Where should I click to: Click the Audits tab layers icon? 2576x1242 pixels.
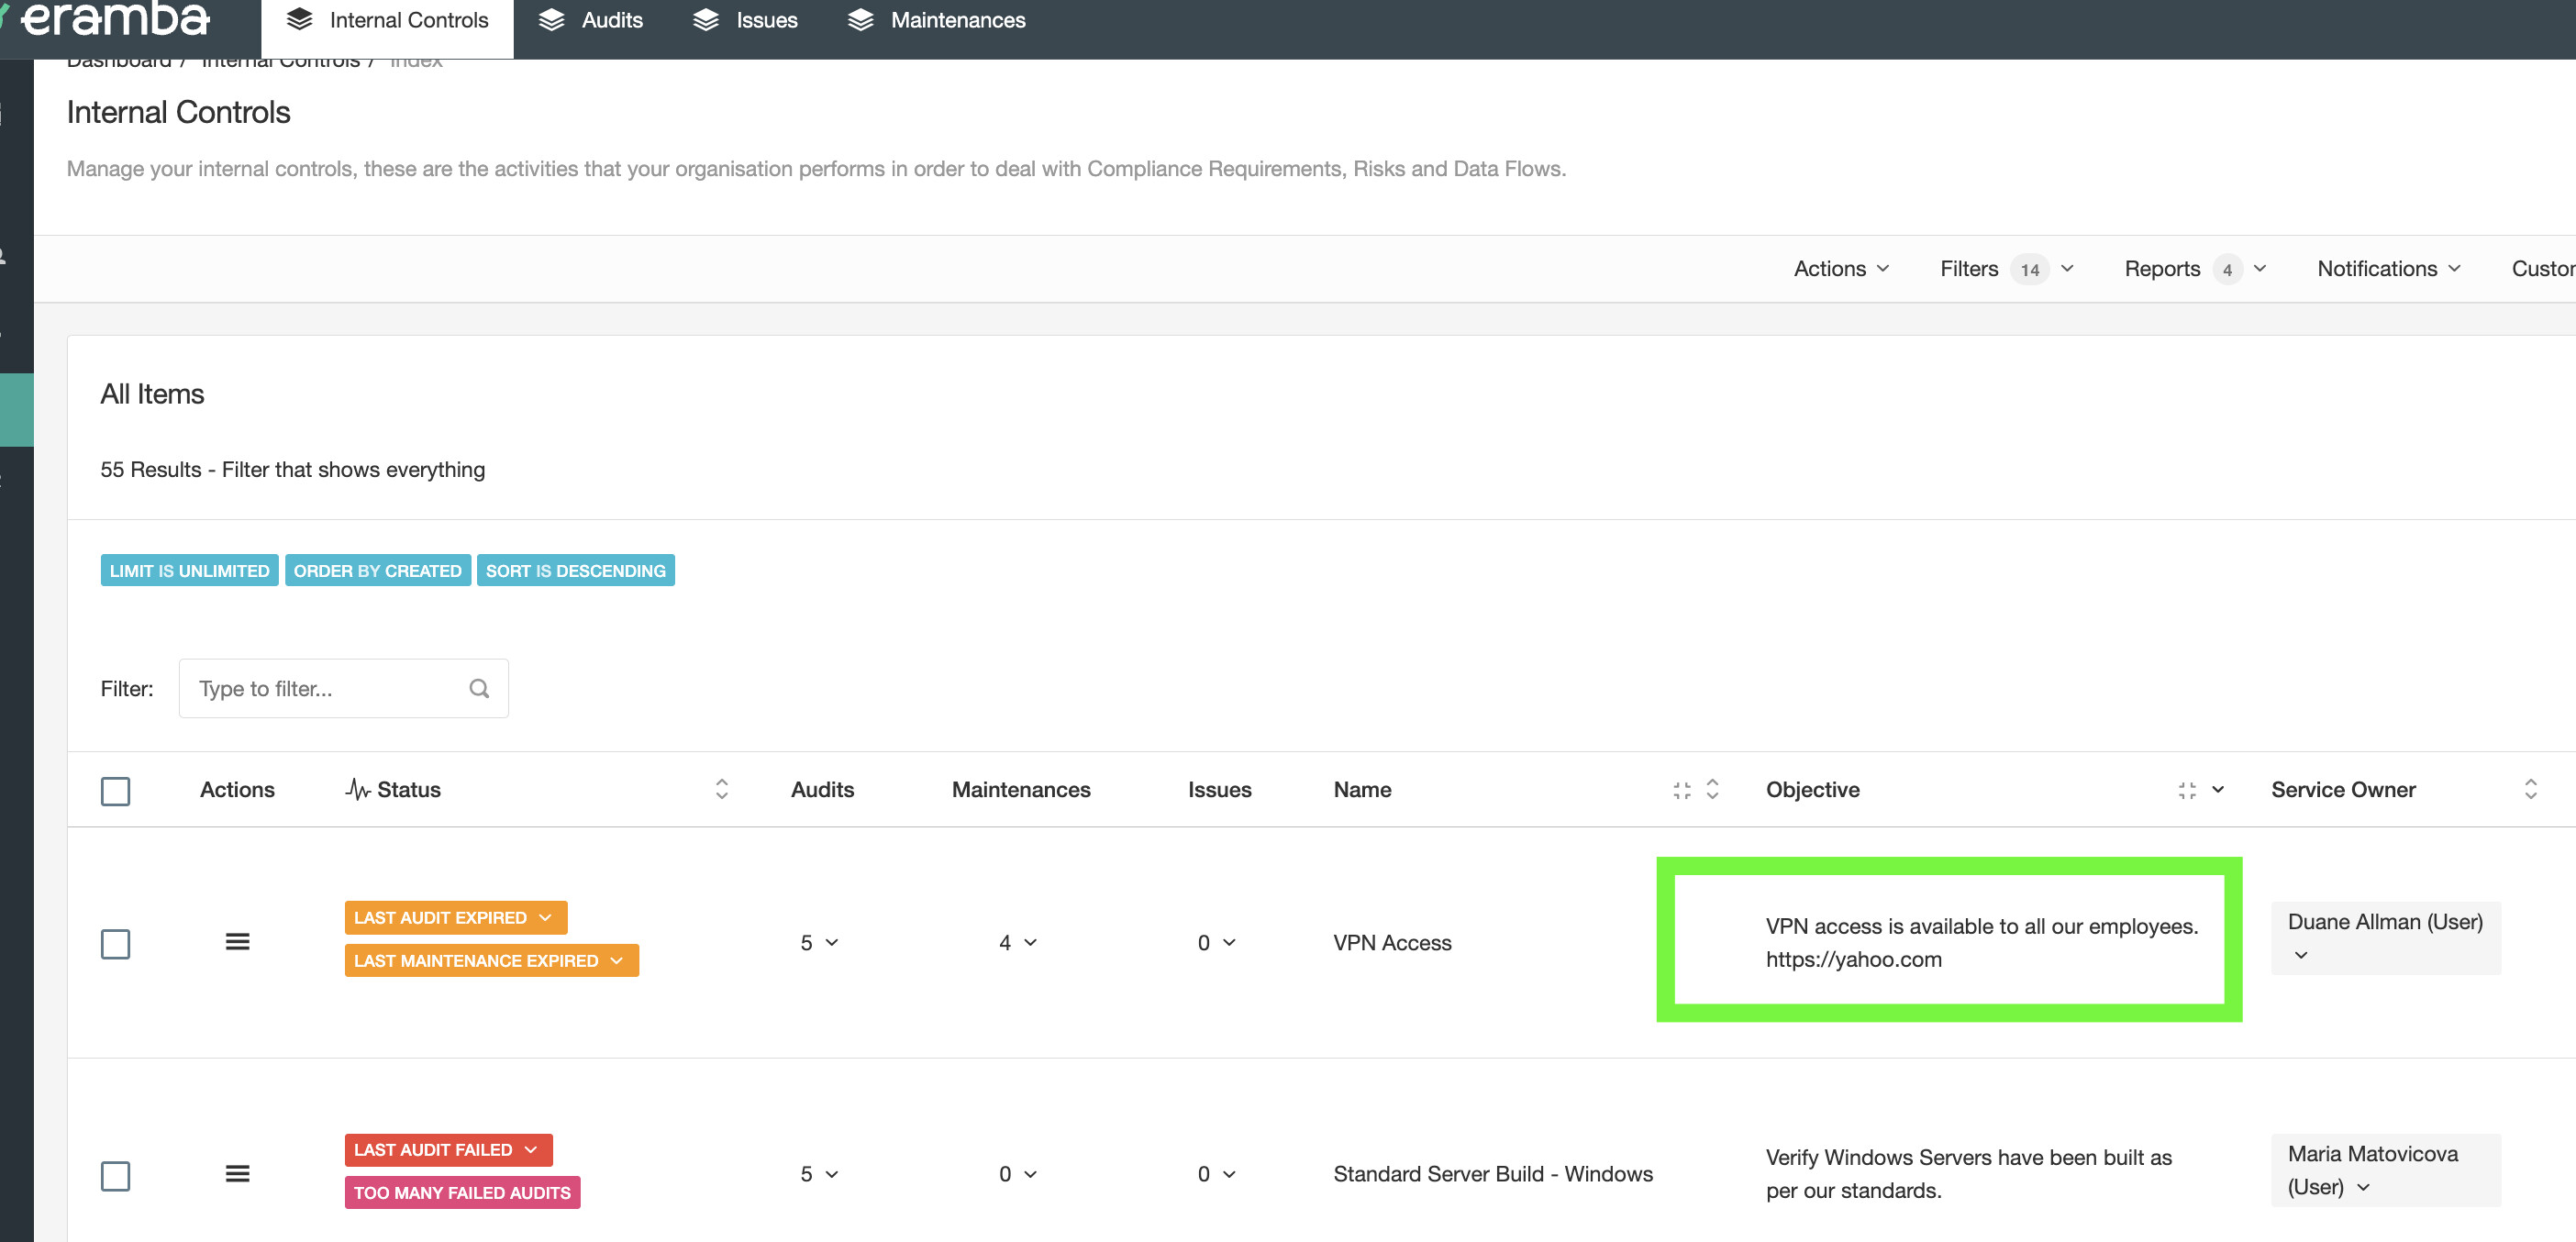point(551,21)
